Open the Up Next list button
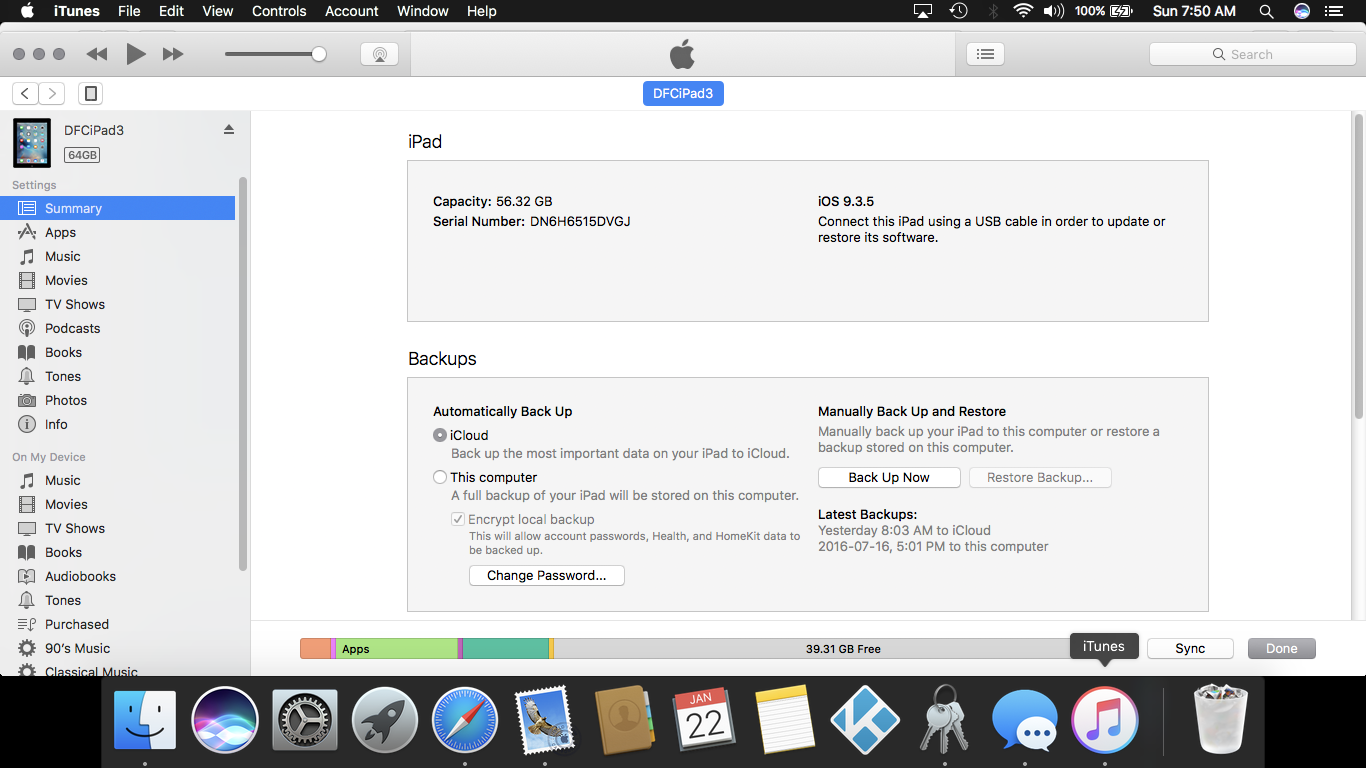1366x768 pixels. 985,54
